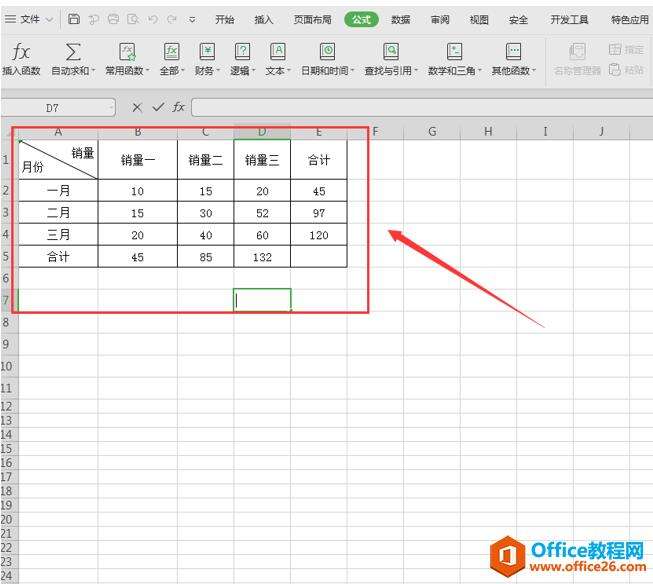The width and height of the screenshot is (653, 584).
Task: Select the cell containing 85
Action: (x=205, y=257)
